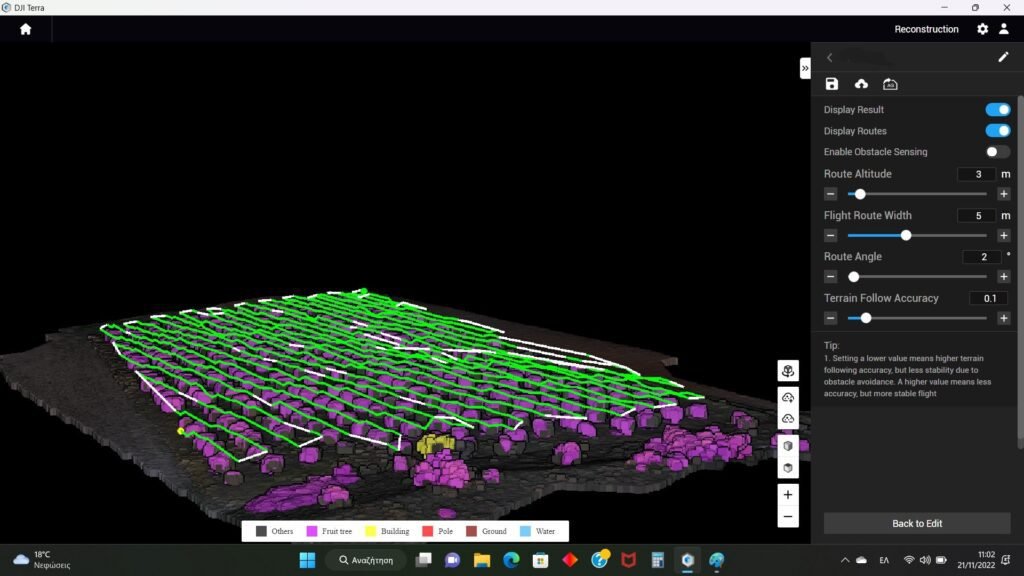This screenshot has width=1024, height=576.
Task: Go to the DJI Terra home screen
Action: pyautogui.click(x=25, y=29)
